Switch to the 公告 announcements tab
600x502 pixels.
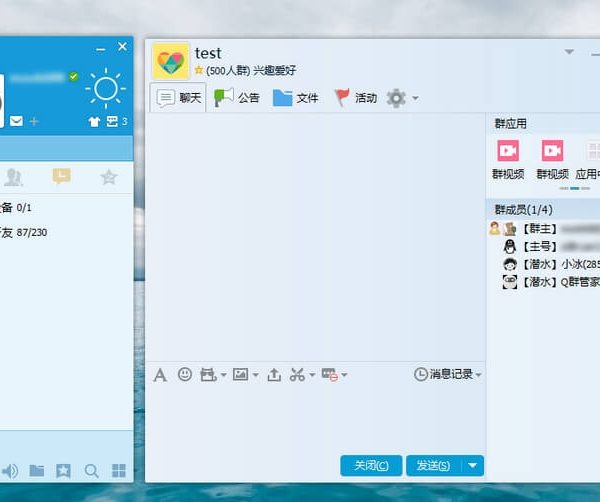pos(237,98)
